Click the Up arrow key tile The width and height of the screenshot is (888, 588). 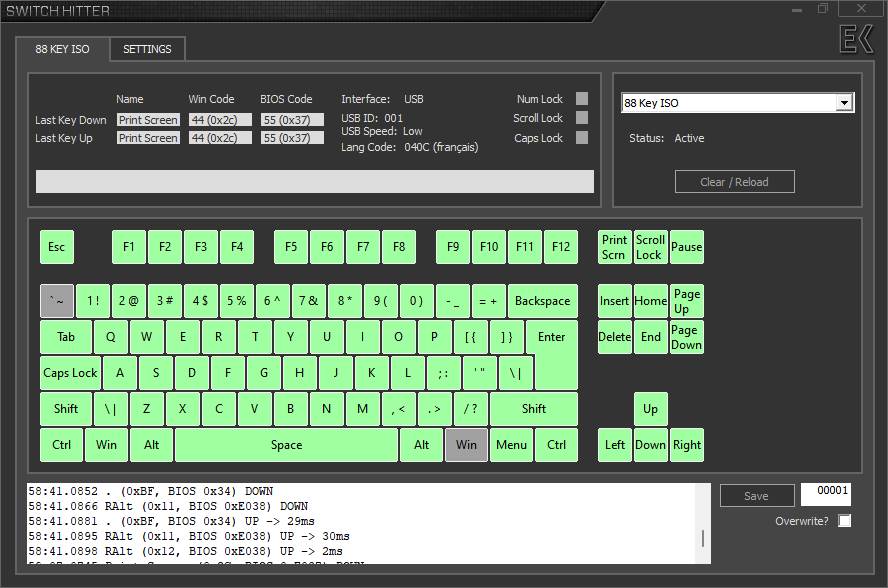651,409
